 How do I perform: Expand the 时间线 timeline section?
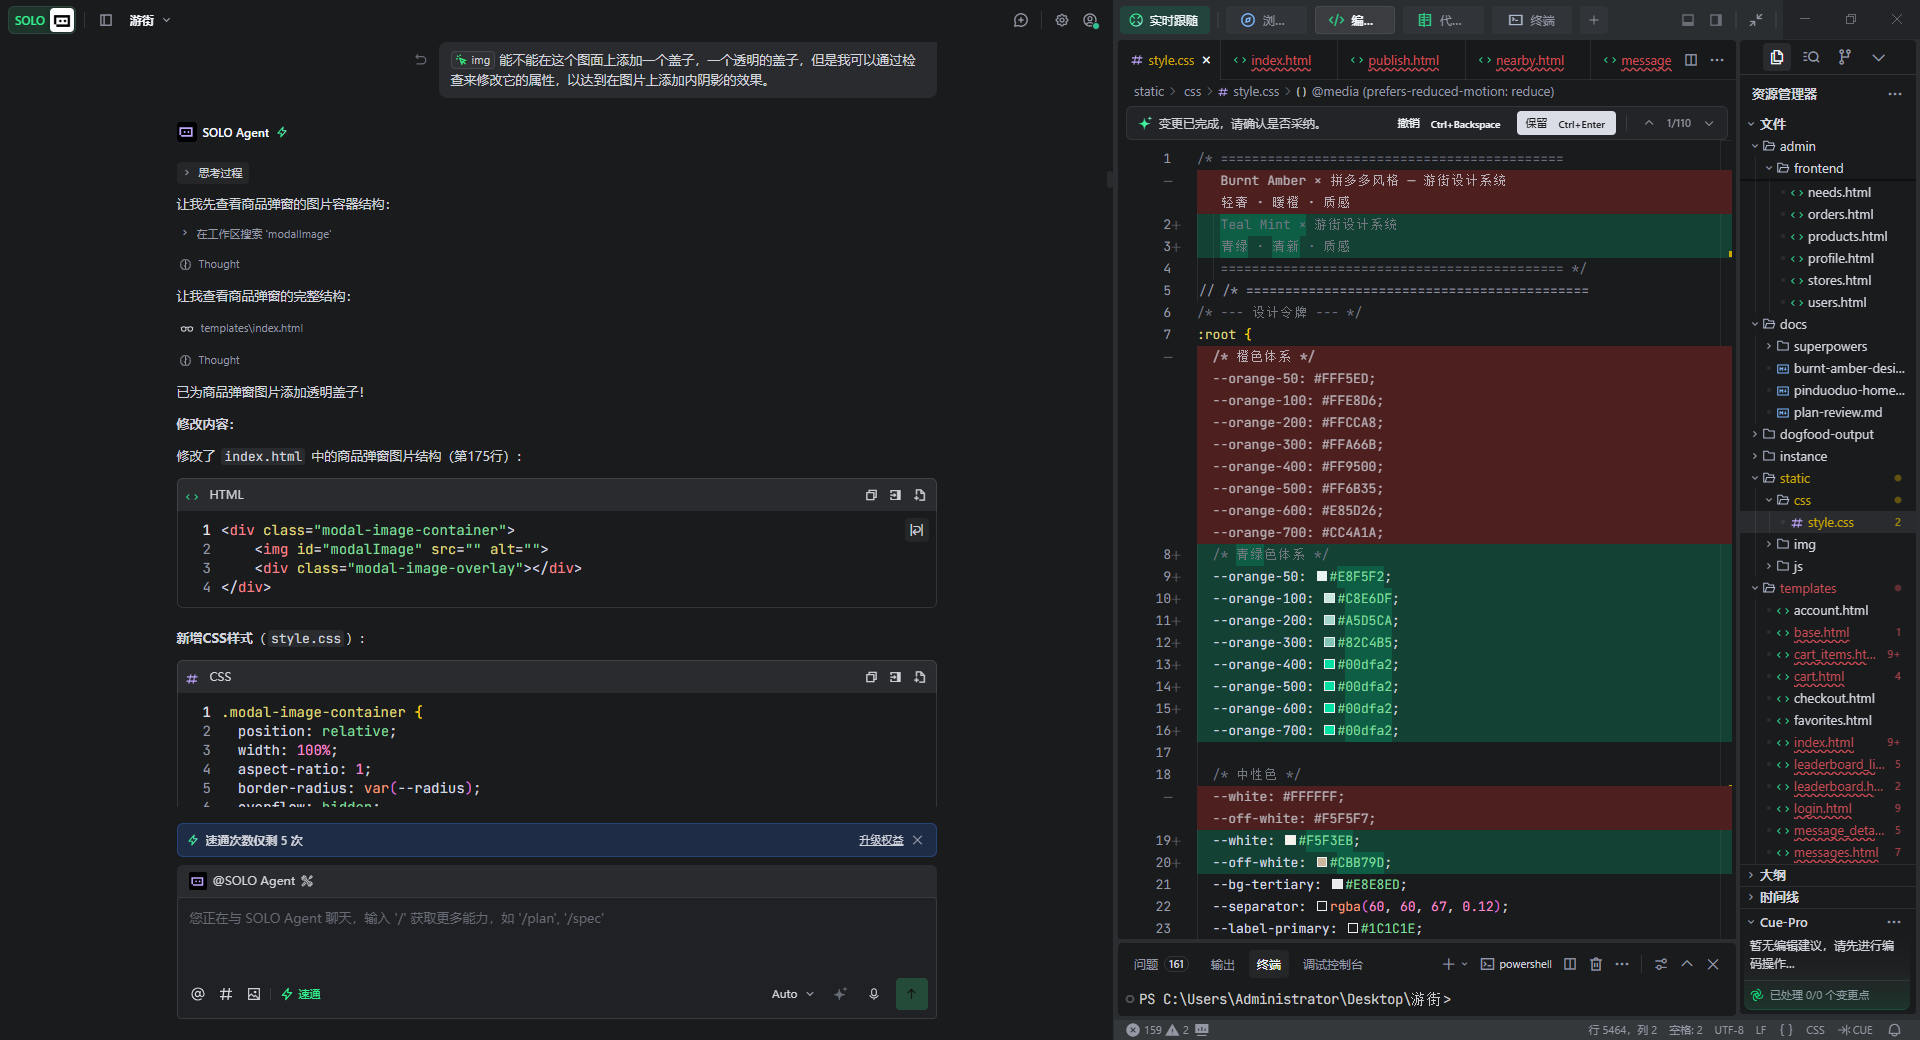pos(1778,897)
